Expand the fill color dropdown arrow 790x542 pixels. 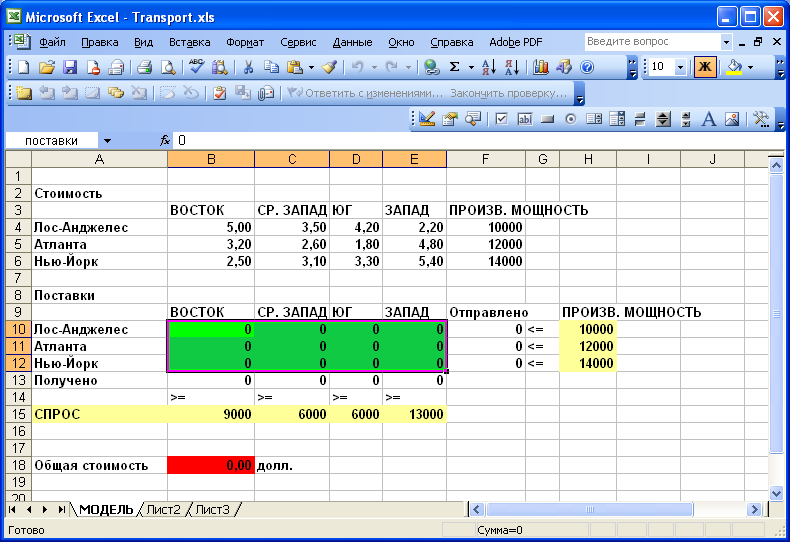pyautogui.click(x=750, y=67)
